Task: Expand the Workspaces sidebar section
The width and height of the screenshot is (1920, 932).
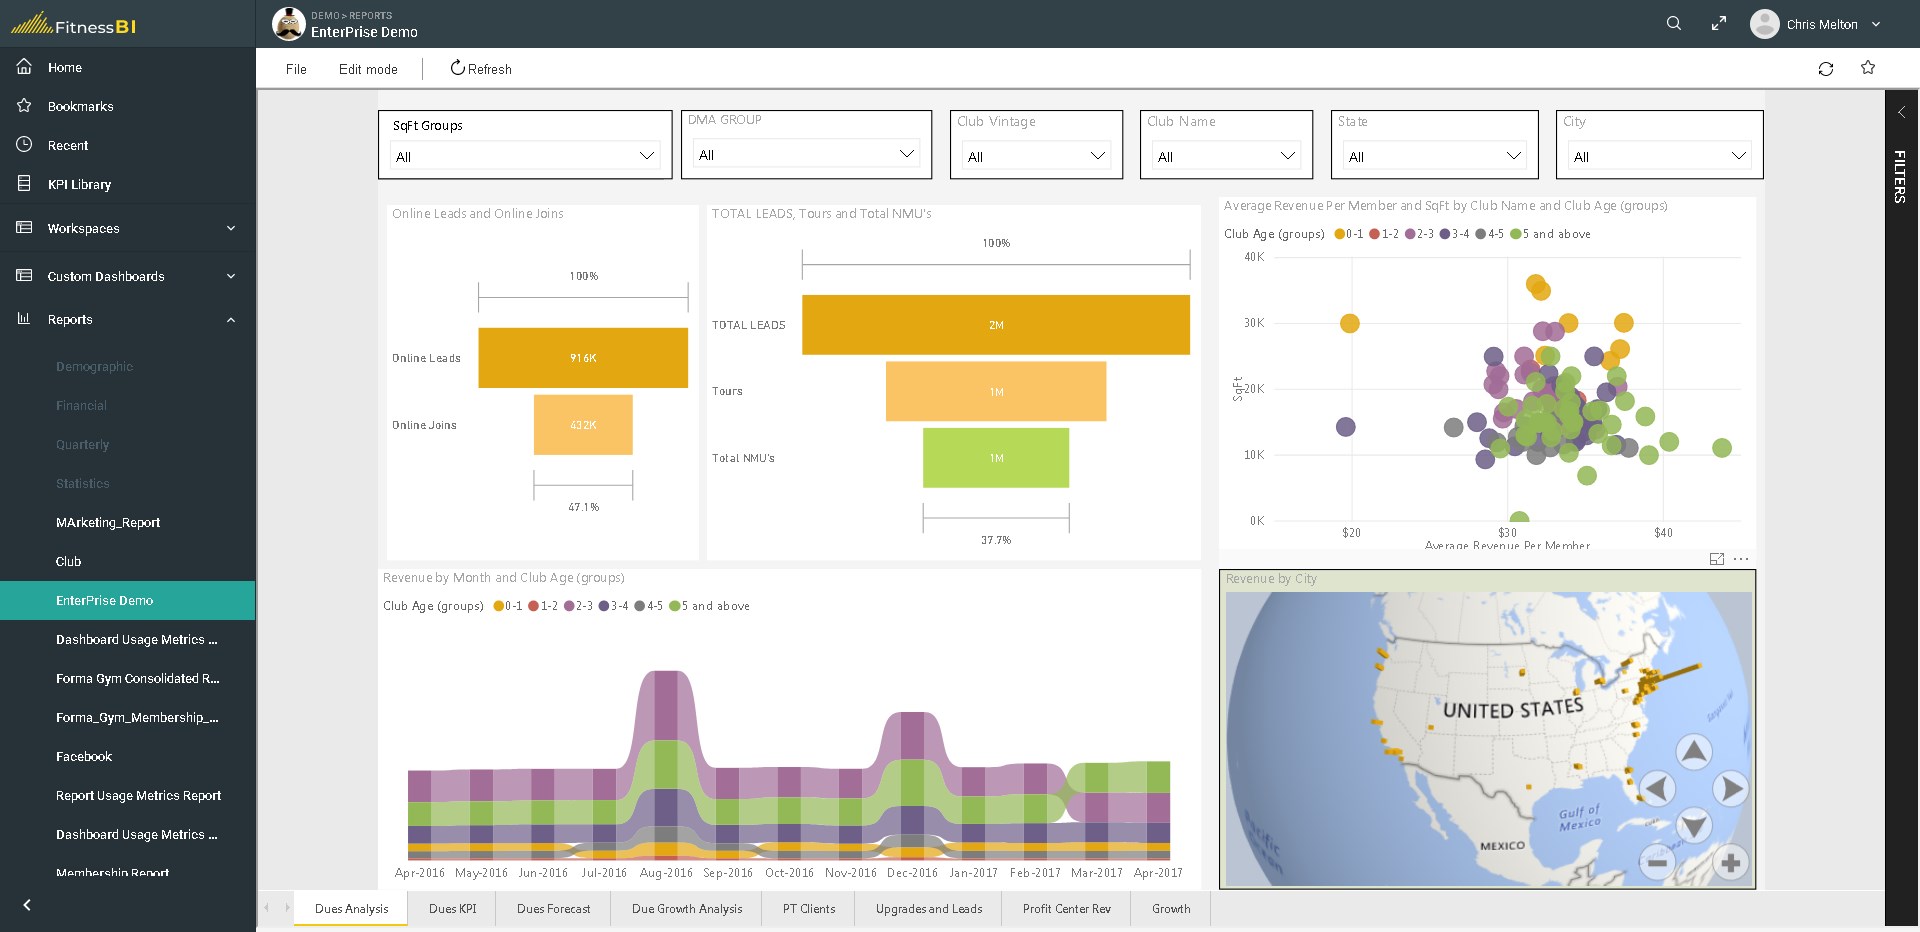Action: click(231, 228)
